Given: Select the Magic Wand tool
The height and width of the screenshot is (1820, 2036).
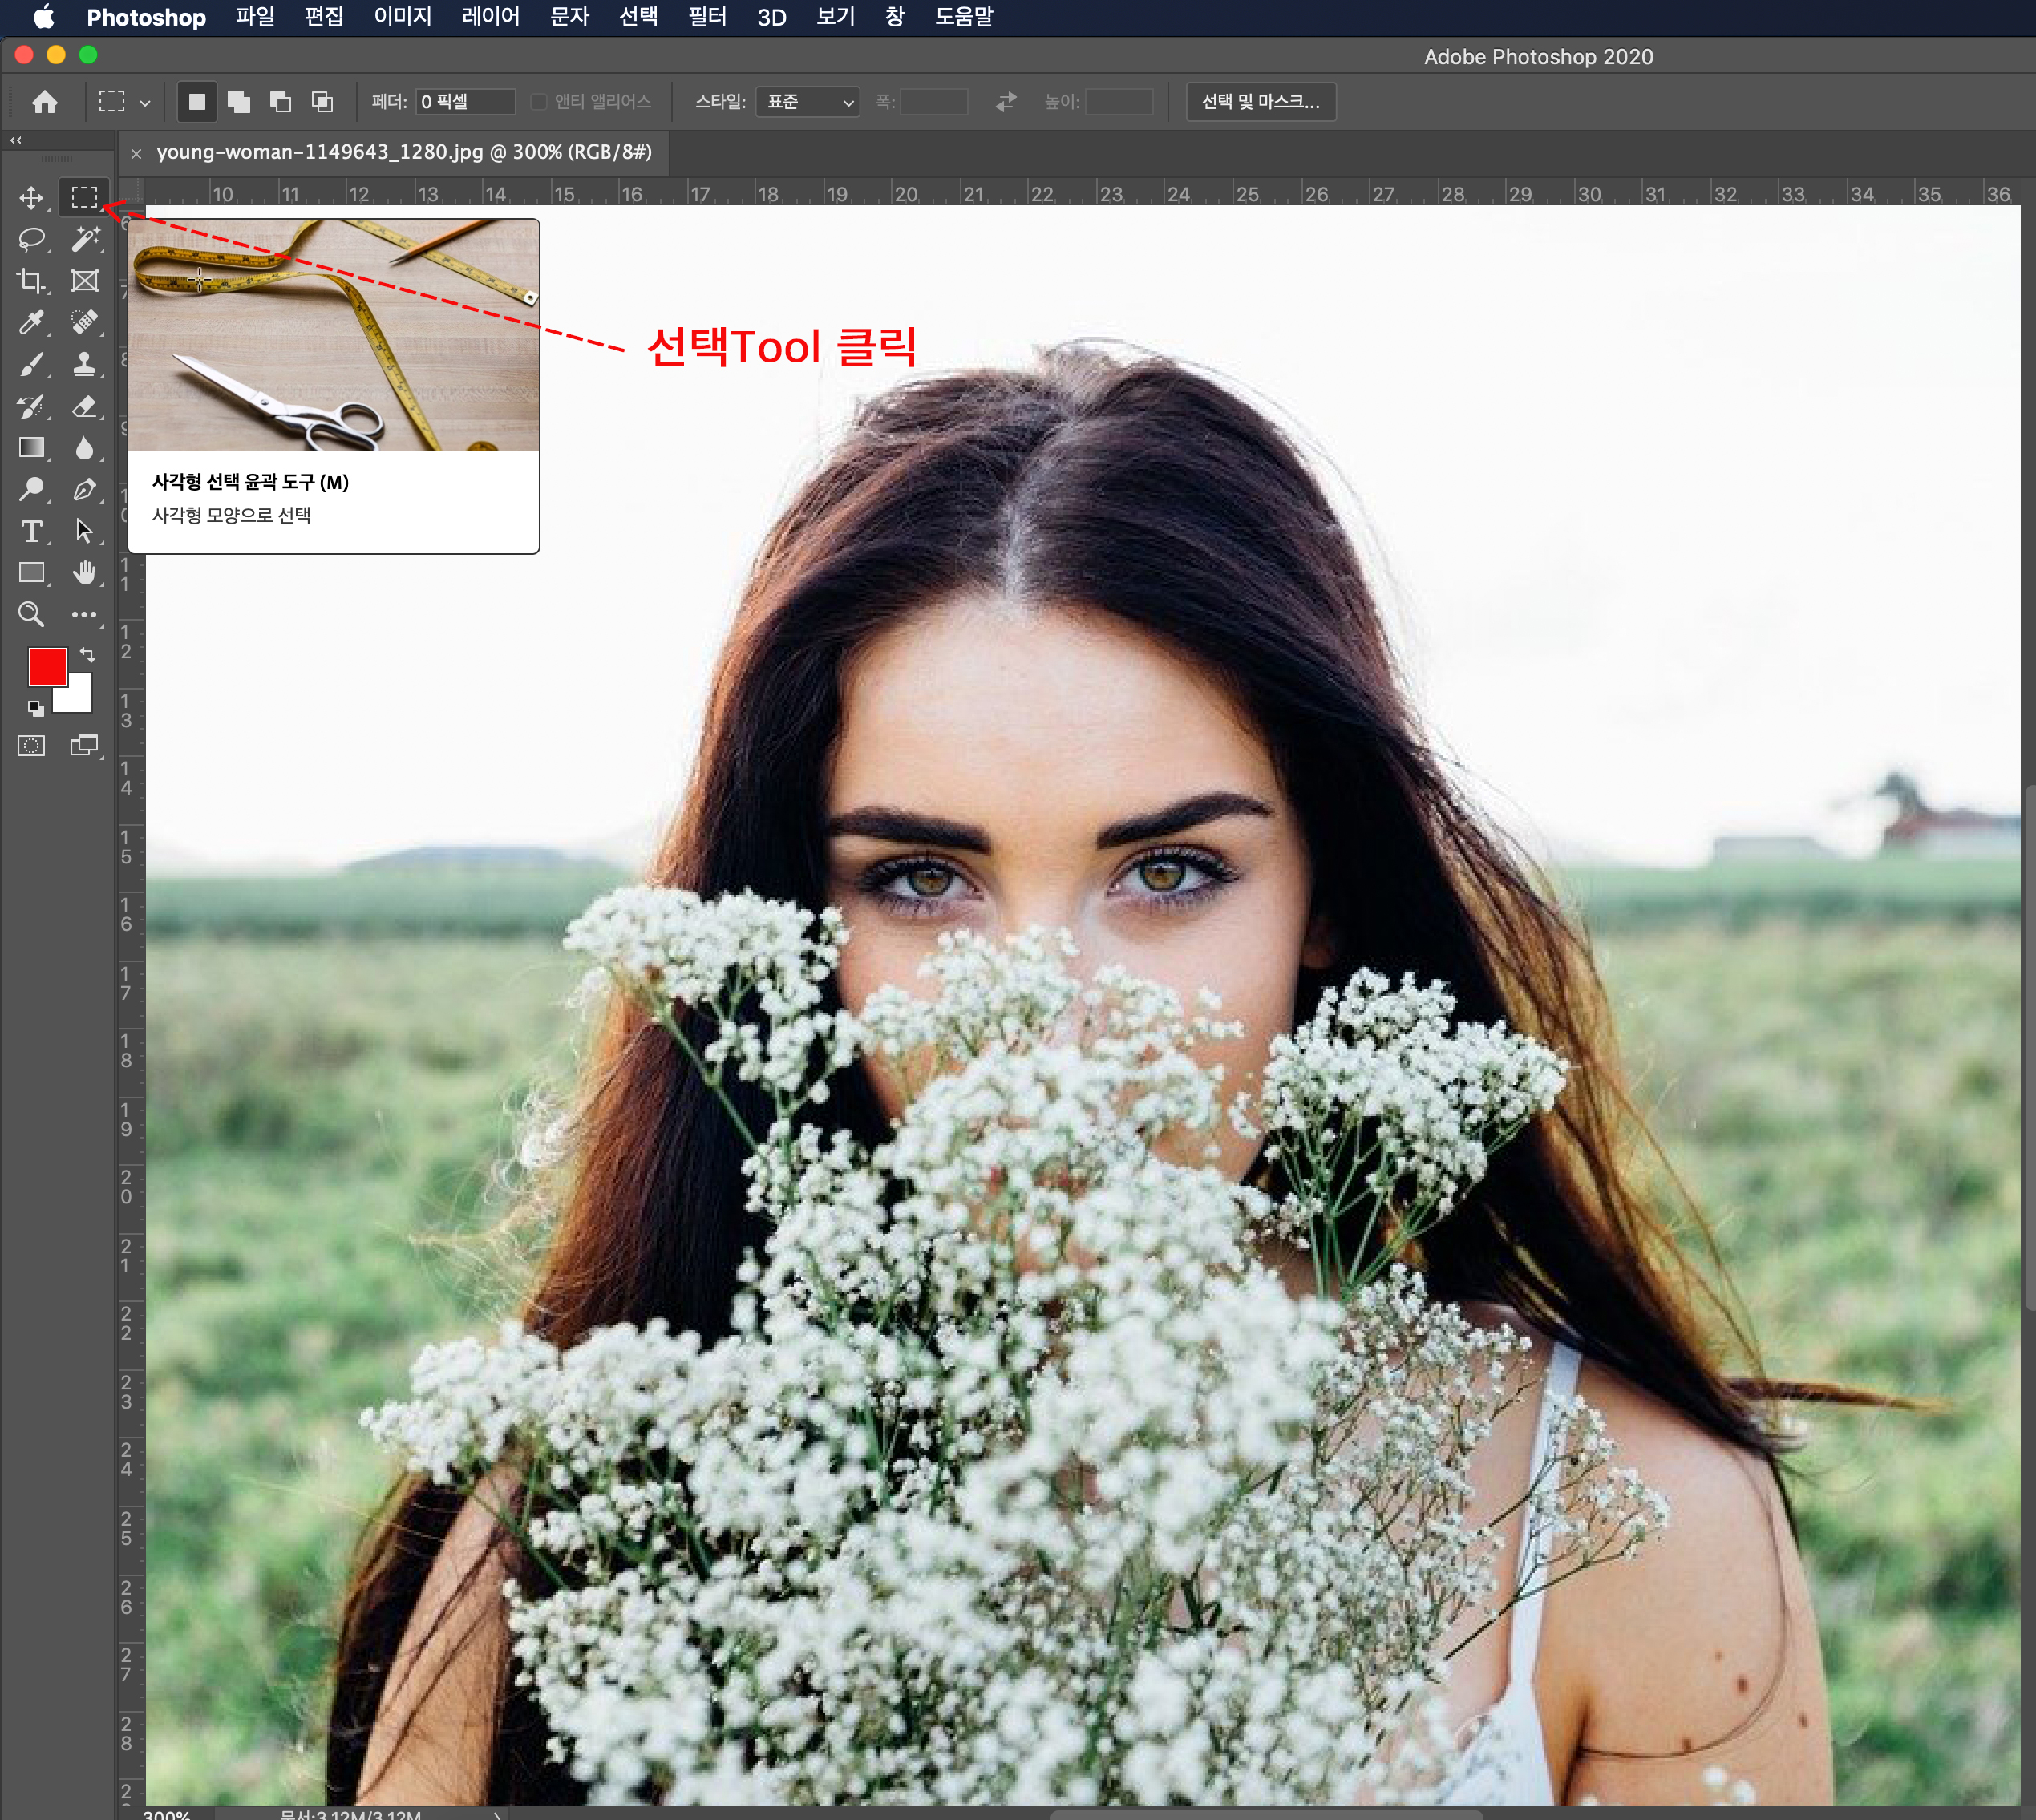Looking at the screenshot, I should pyautogui.click(x=85, y=239).
